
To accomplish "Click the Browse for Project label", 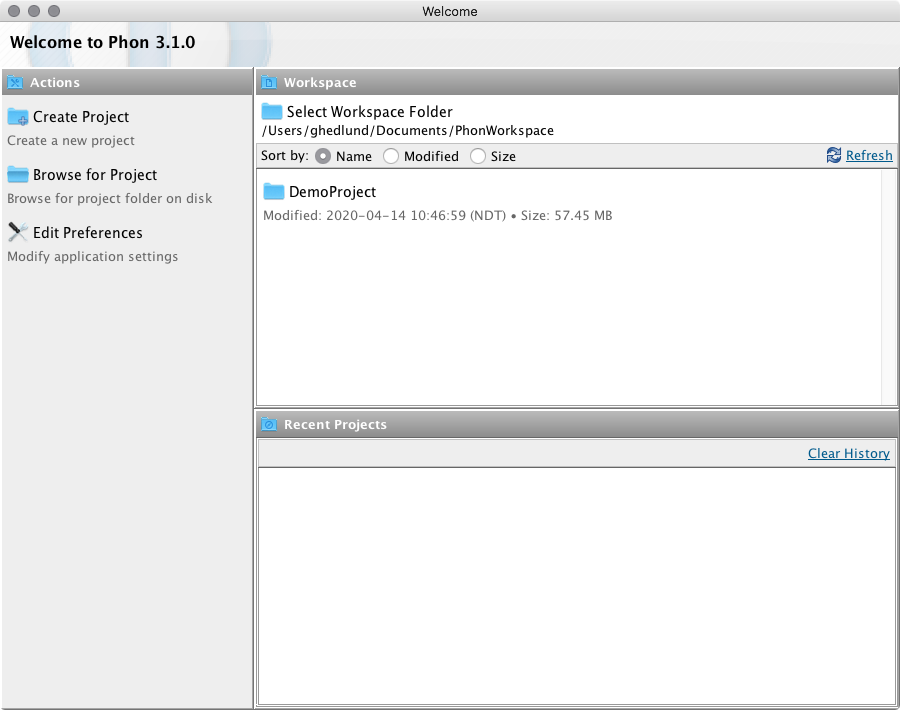I will coord(95,175).
